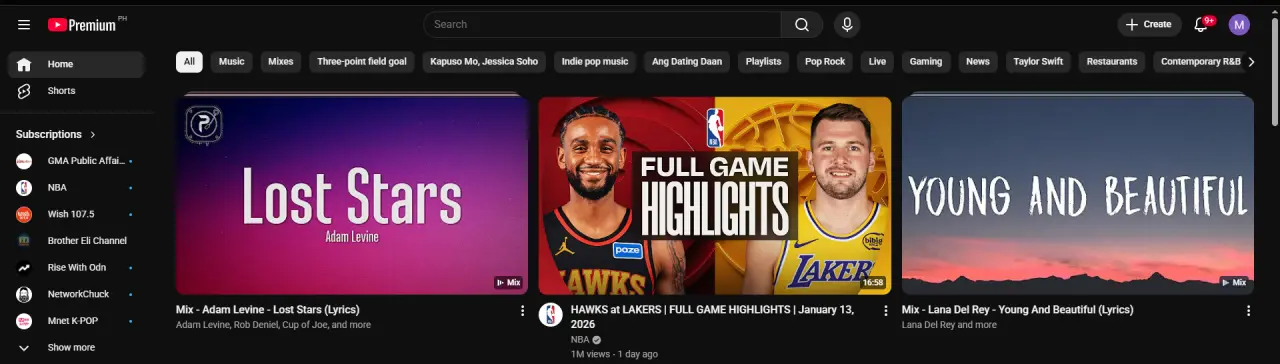The image size is (1280, 364).
Task: Open title Mix - Adam Levine - Lost Stars
Action: (x=268, y=310)
